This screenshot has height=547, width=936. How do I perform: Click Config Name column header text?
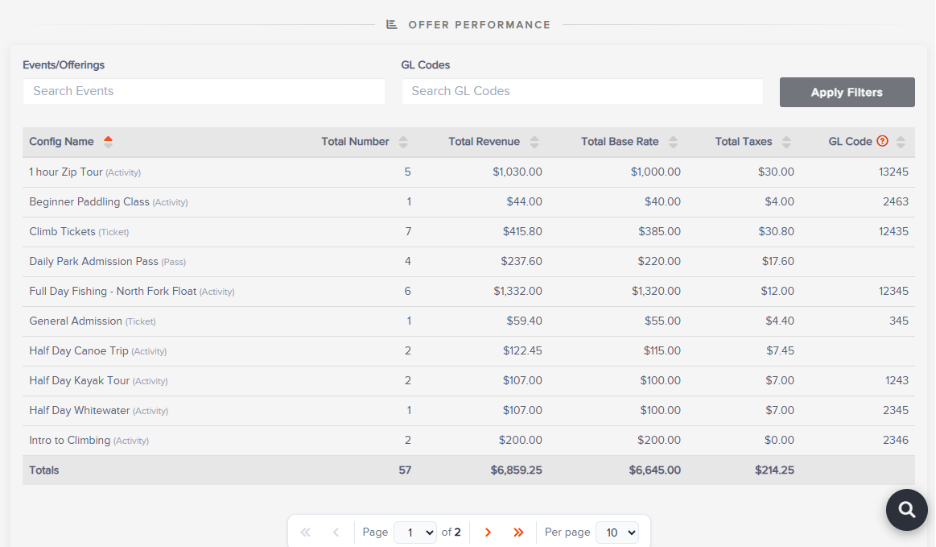(61, 142)
